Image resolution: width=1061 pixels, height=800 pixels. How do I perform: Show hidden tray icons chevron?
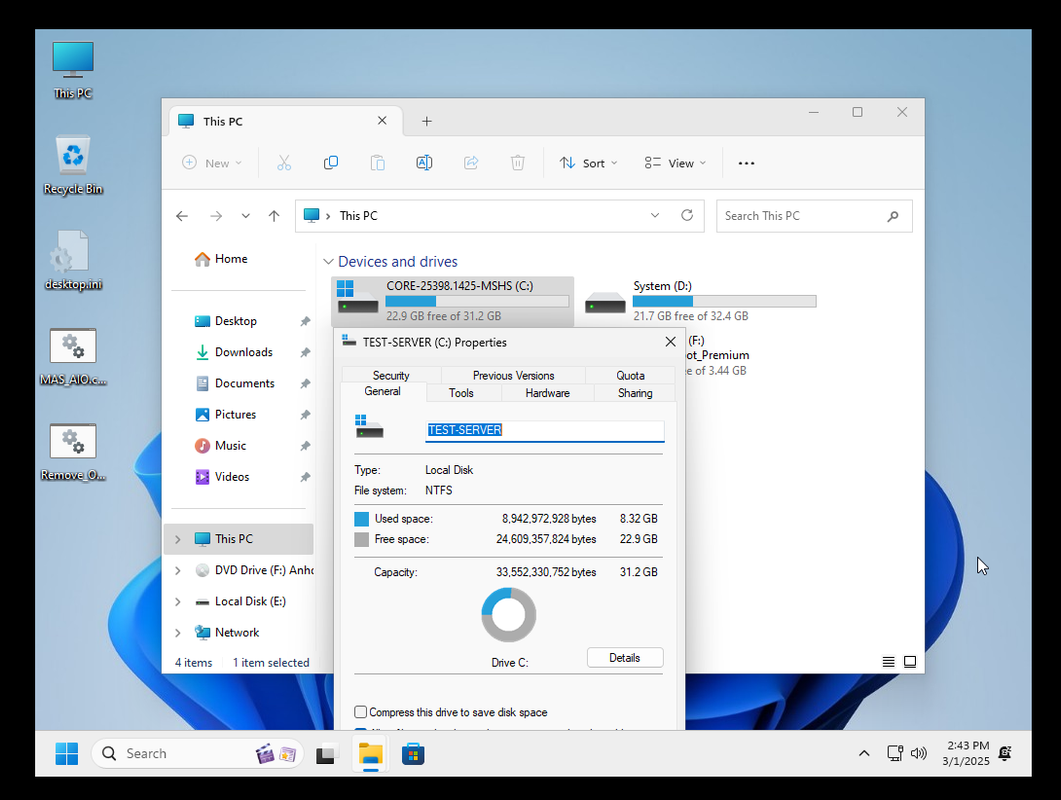864,753
